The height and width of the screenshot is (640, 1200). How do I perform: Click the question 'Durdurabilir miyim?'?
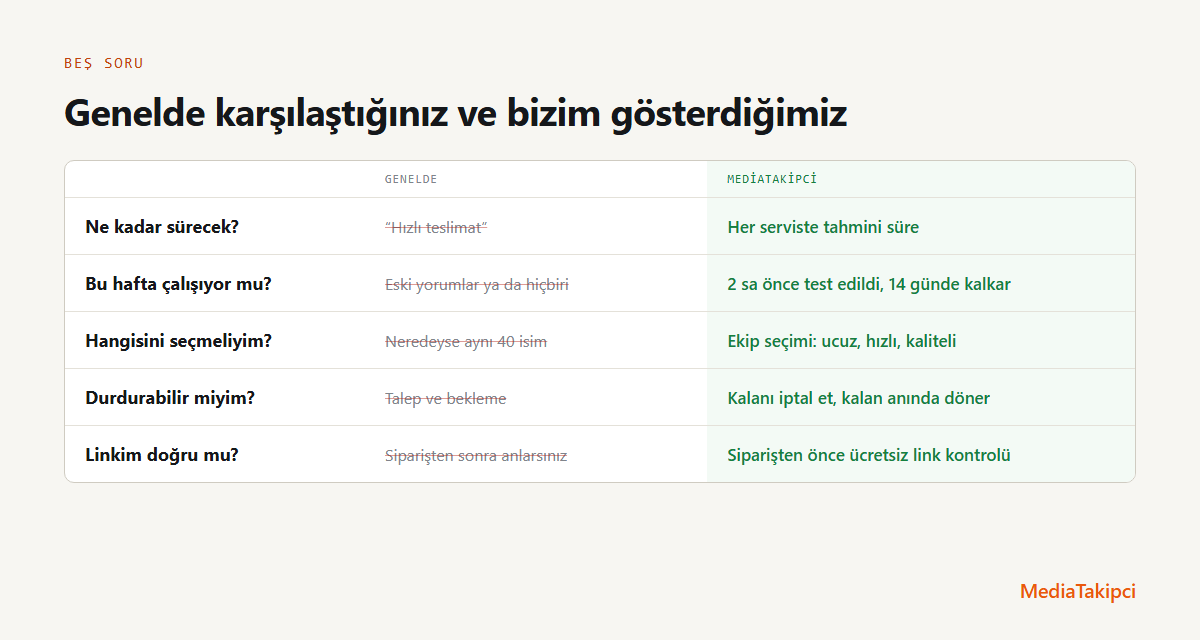point(170,398)
